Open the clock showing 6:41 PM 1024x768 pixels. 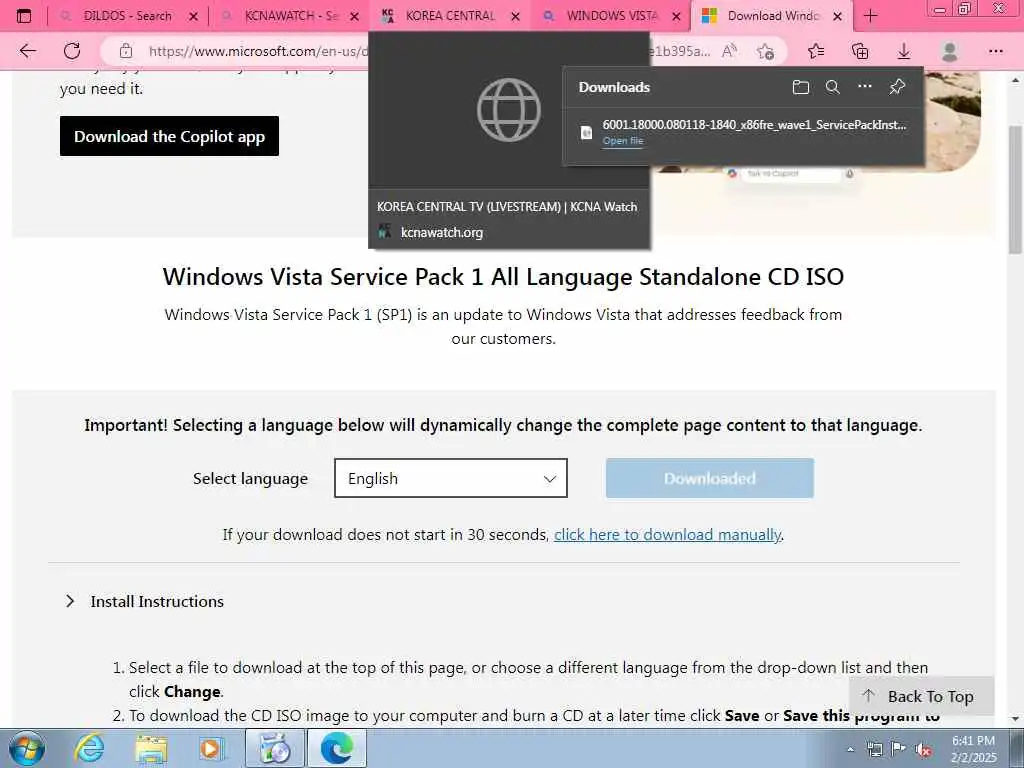click(974, 749)
